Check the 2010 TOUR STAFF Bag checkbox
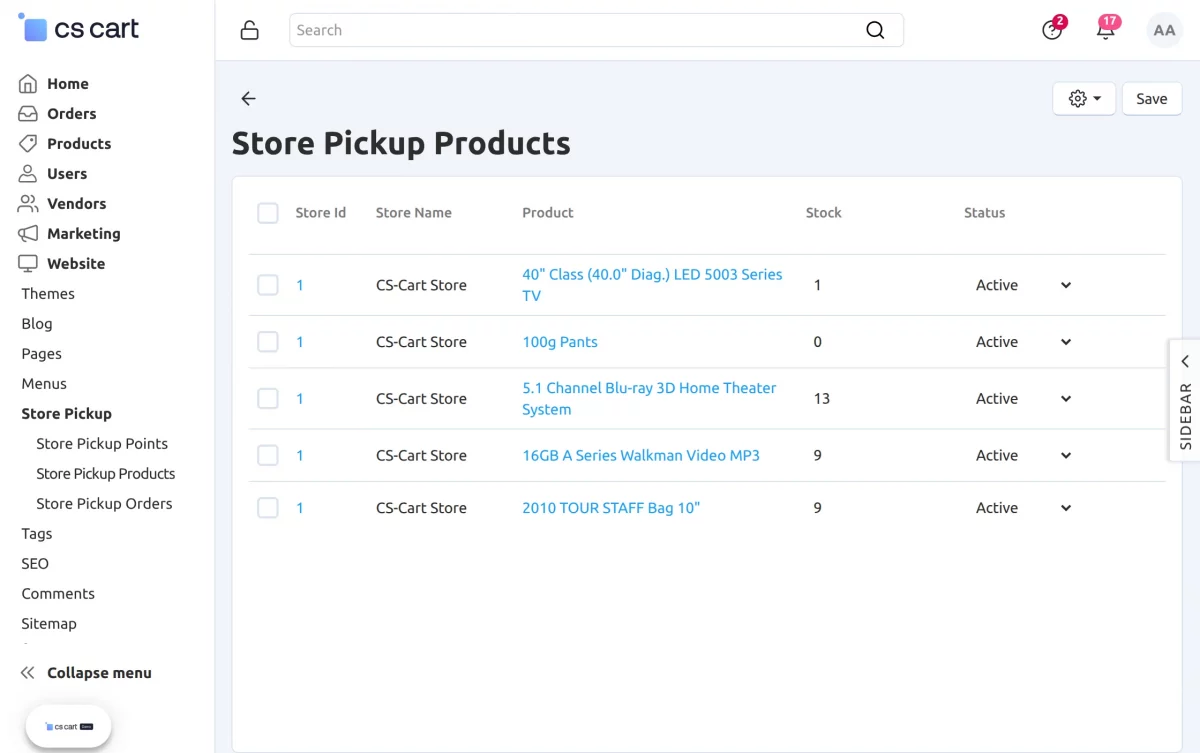Screen dimensions: 1200x753 pos(268,508)
